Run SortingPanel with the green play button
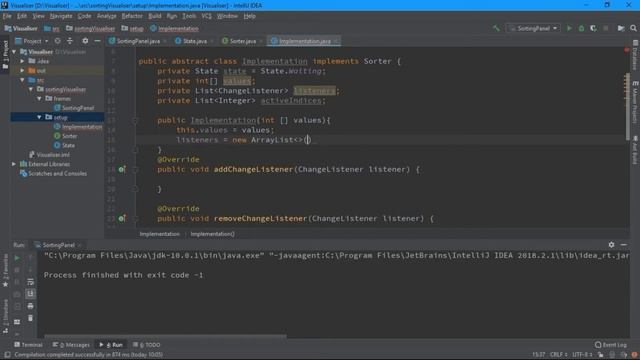Image resolution: width=640 pixels, height=360 pixels. coord(569,28)
